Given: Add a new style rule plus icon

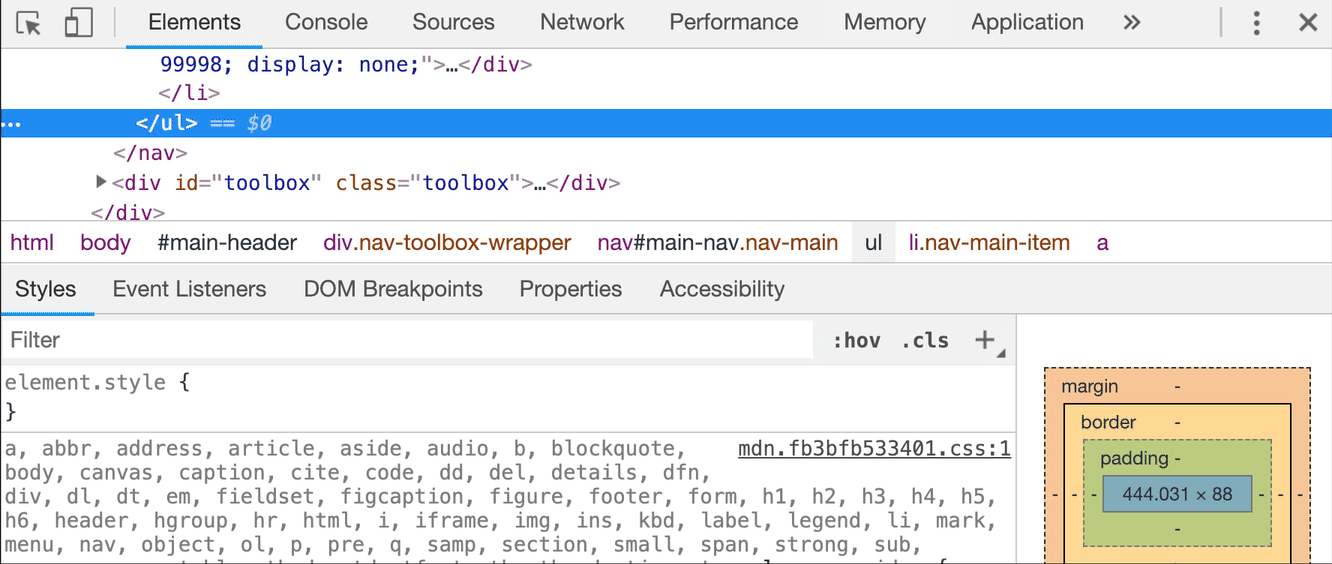Looking at the screenshot, I should point(985,340).
